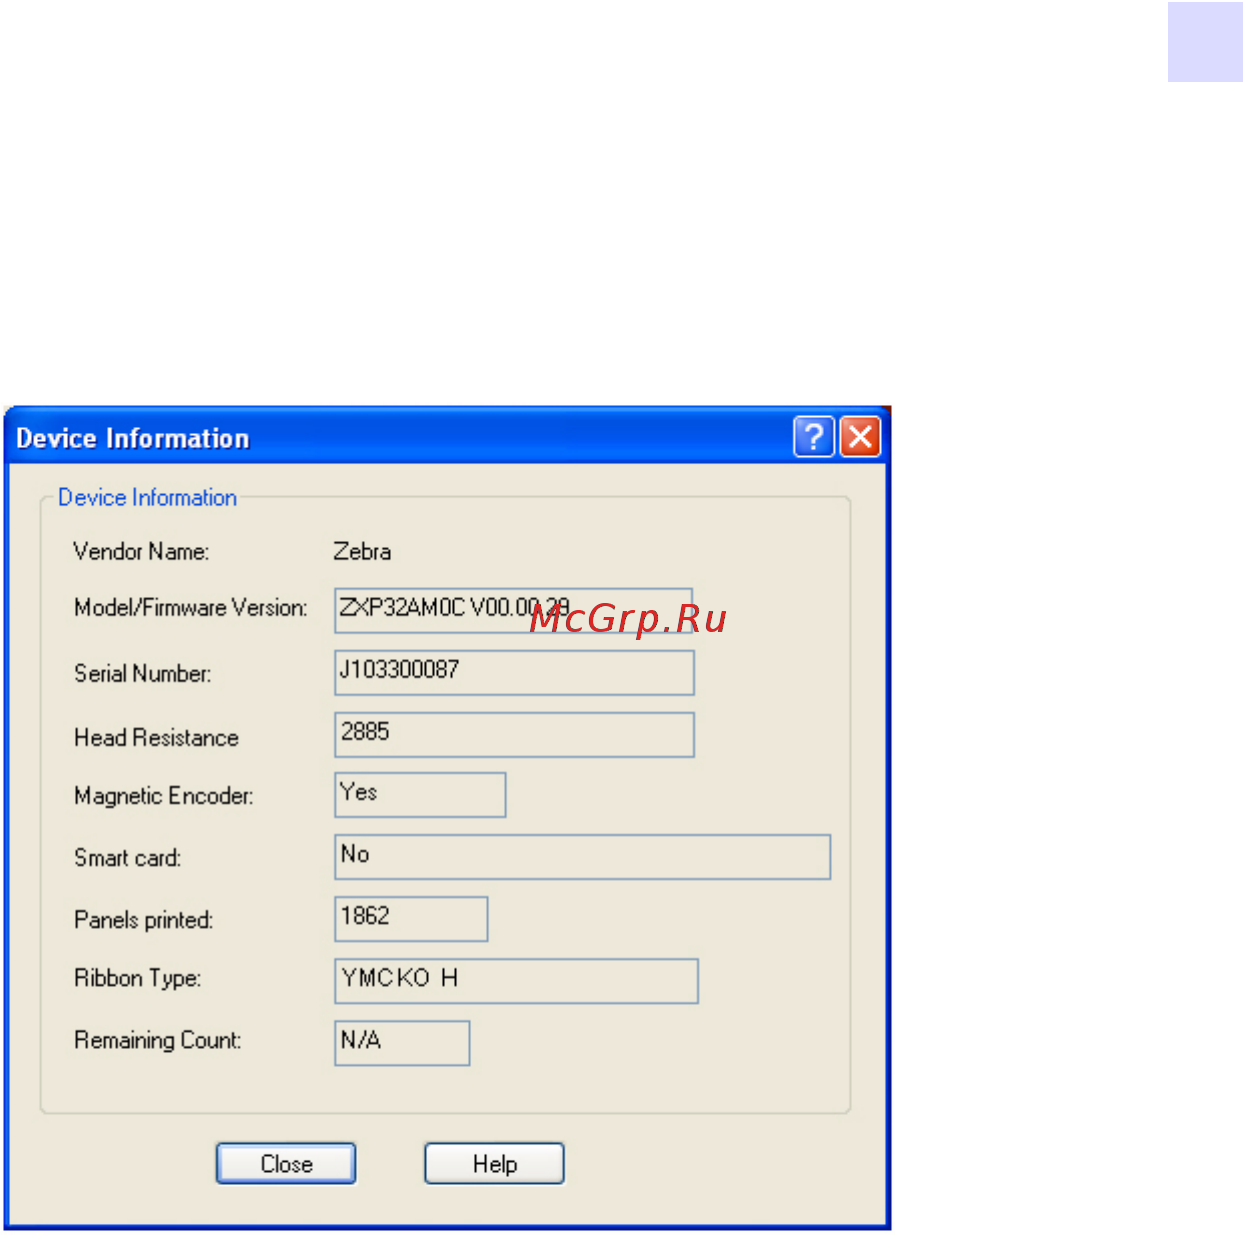Screen dimensions: 1245x1235
Task: Open Help for Device Information
Action: point(494,1163)
